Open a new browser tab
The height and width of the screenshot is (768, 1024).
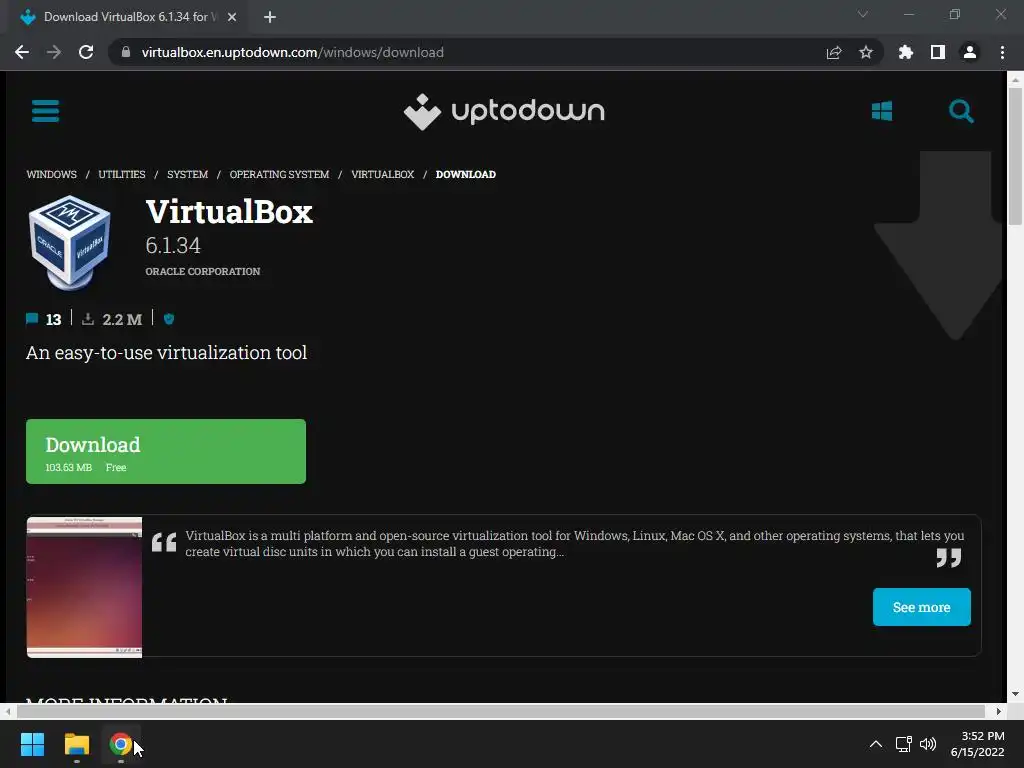[x=270, y=17]
